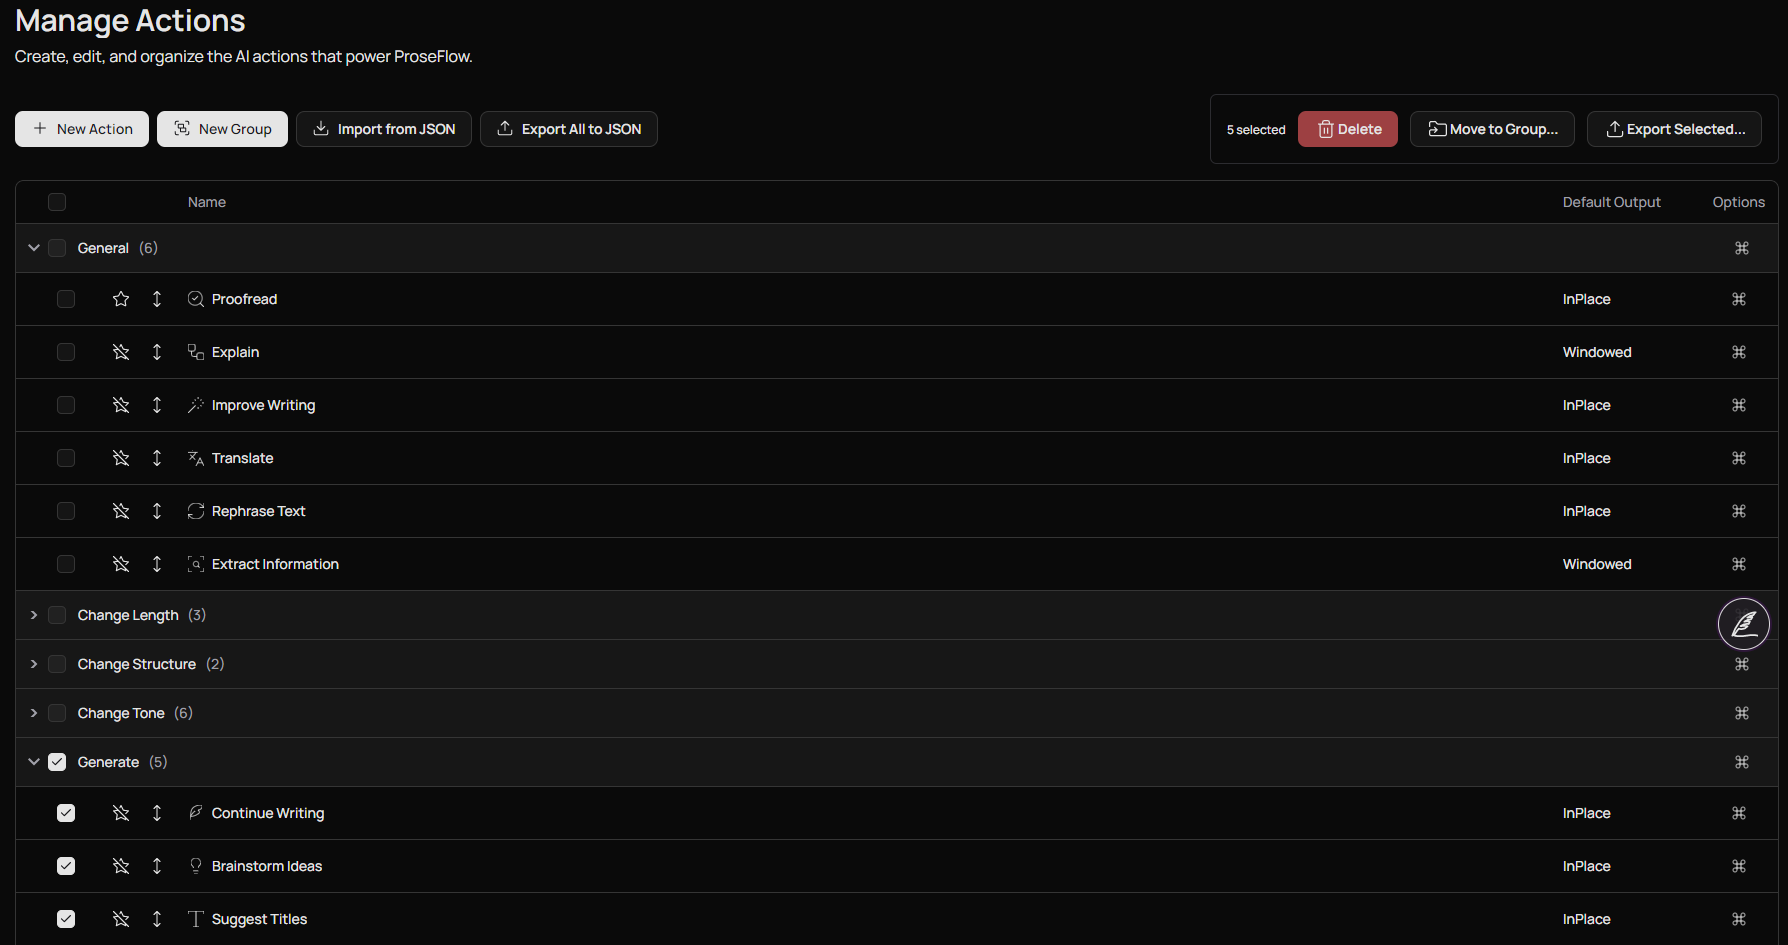Viewport: 1788px width, 945px height.
Task: Click the floating ProseFlow quill icon
Action: [1743, 624]
